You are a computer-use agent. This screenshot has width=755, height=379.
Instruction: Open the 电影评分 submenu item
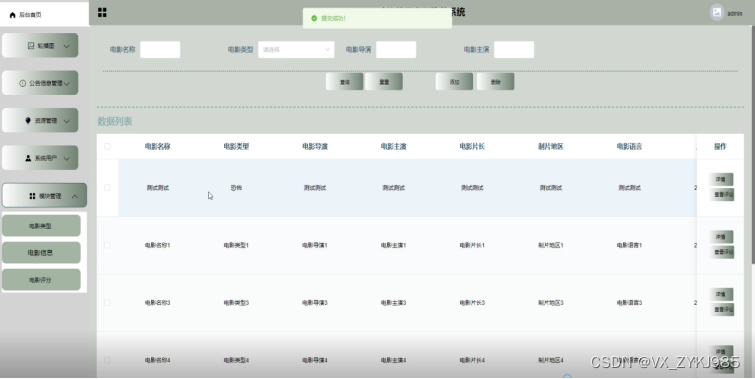pos(41,280)
